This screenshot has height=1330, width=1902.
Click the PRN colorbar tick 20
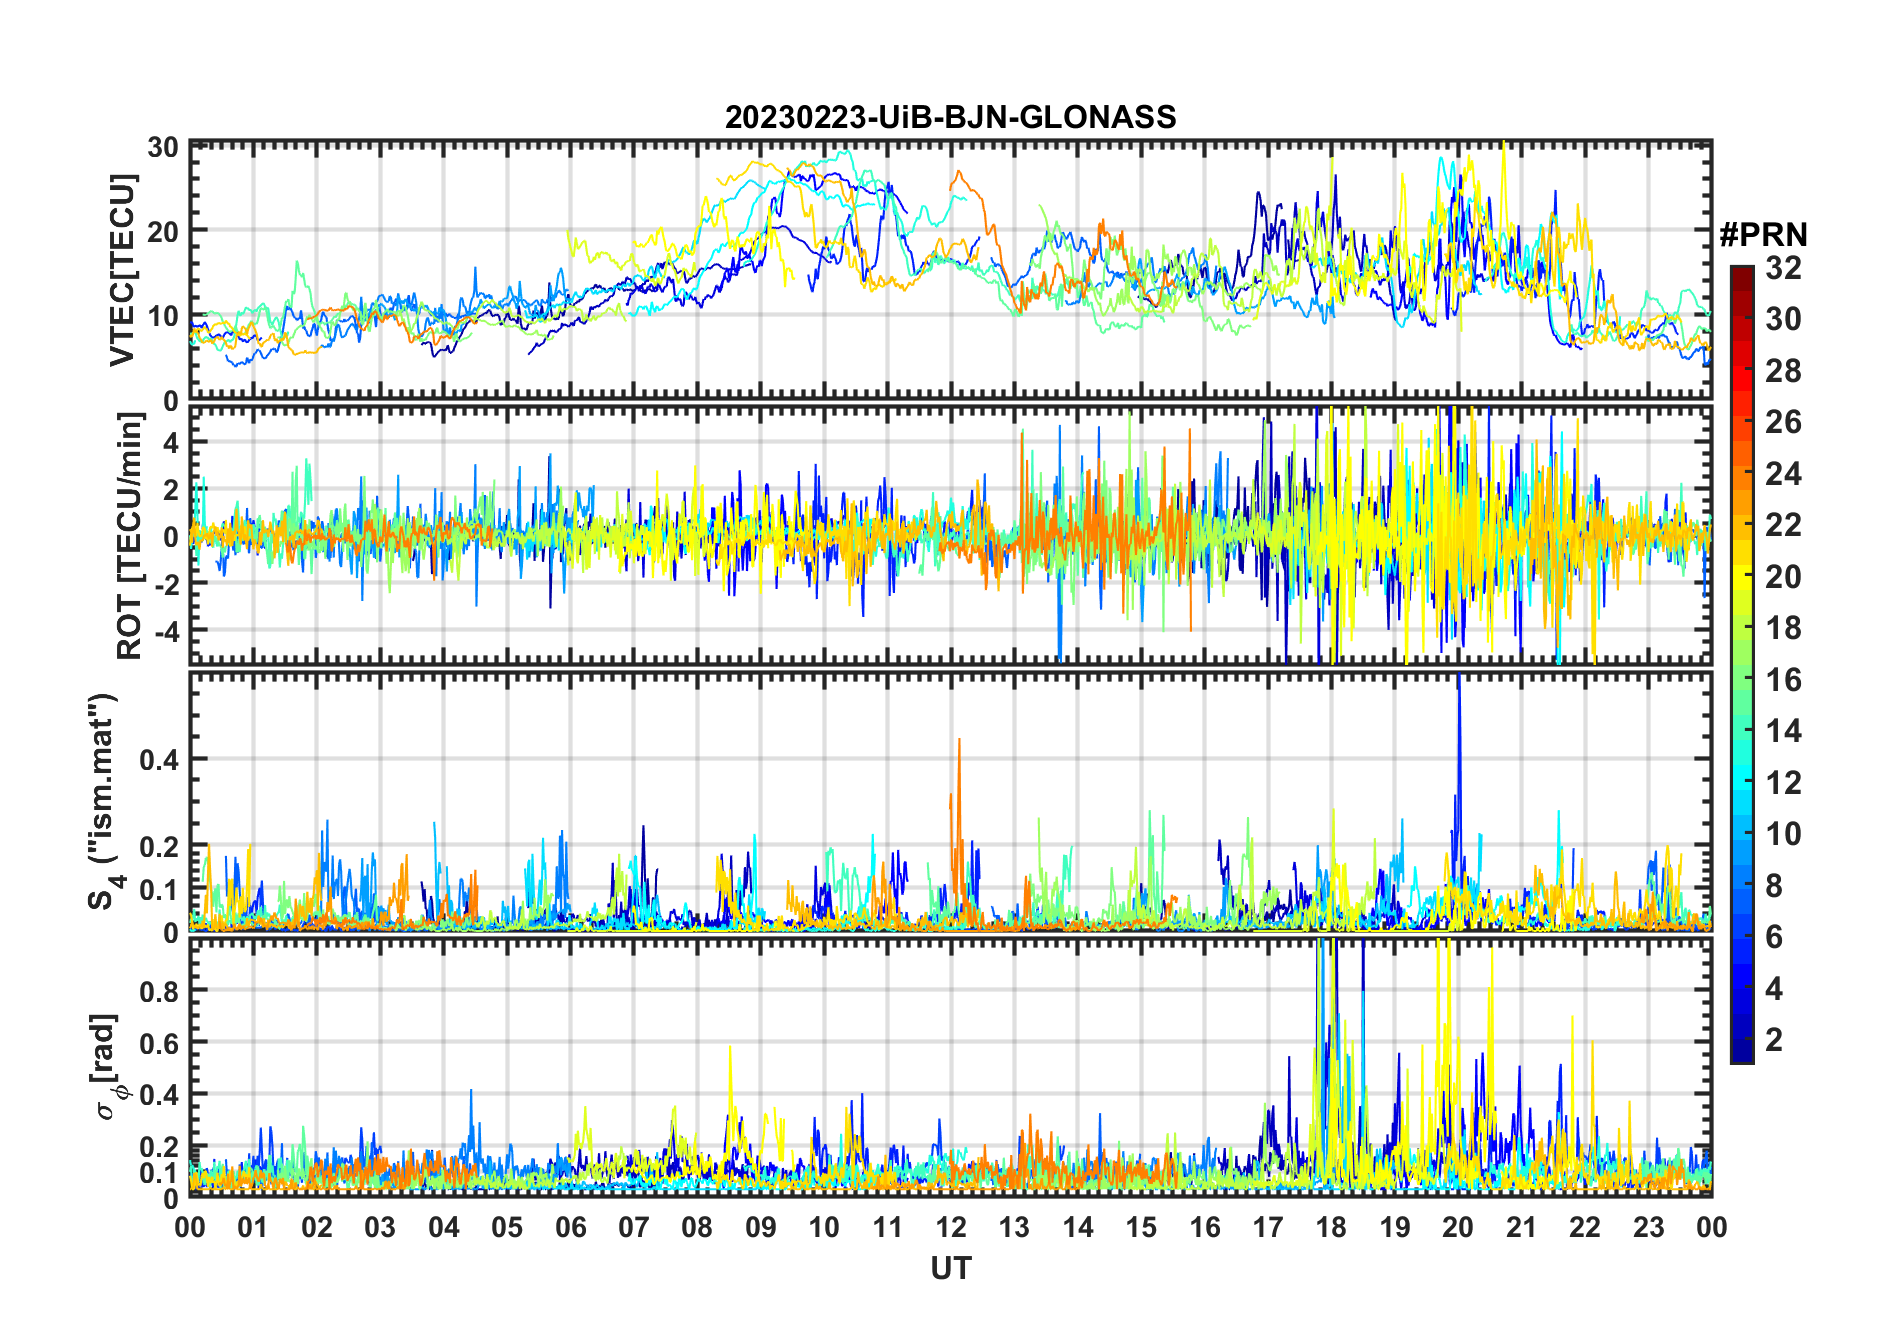[1783, 577]
